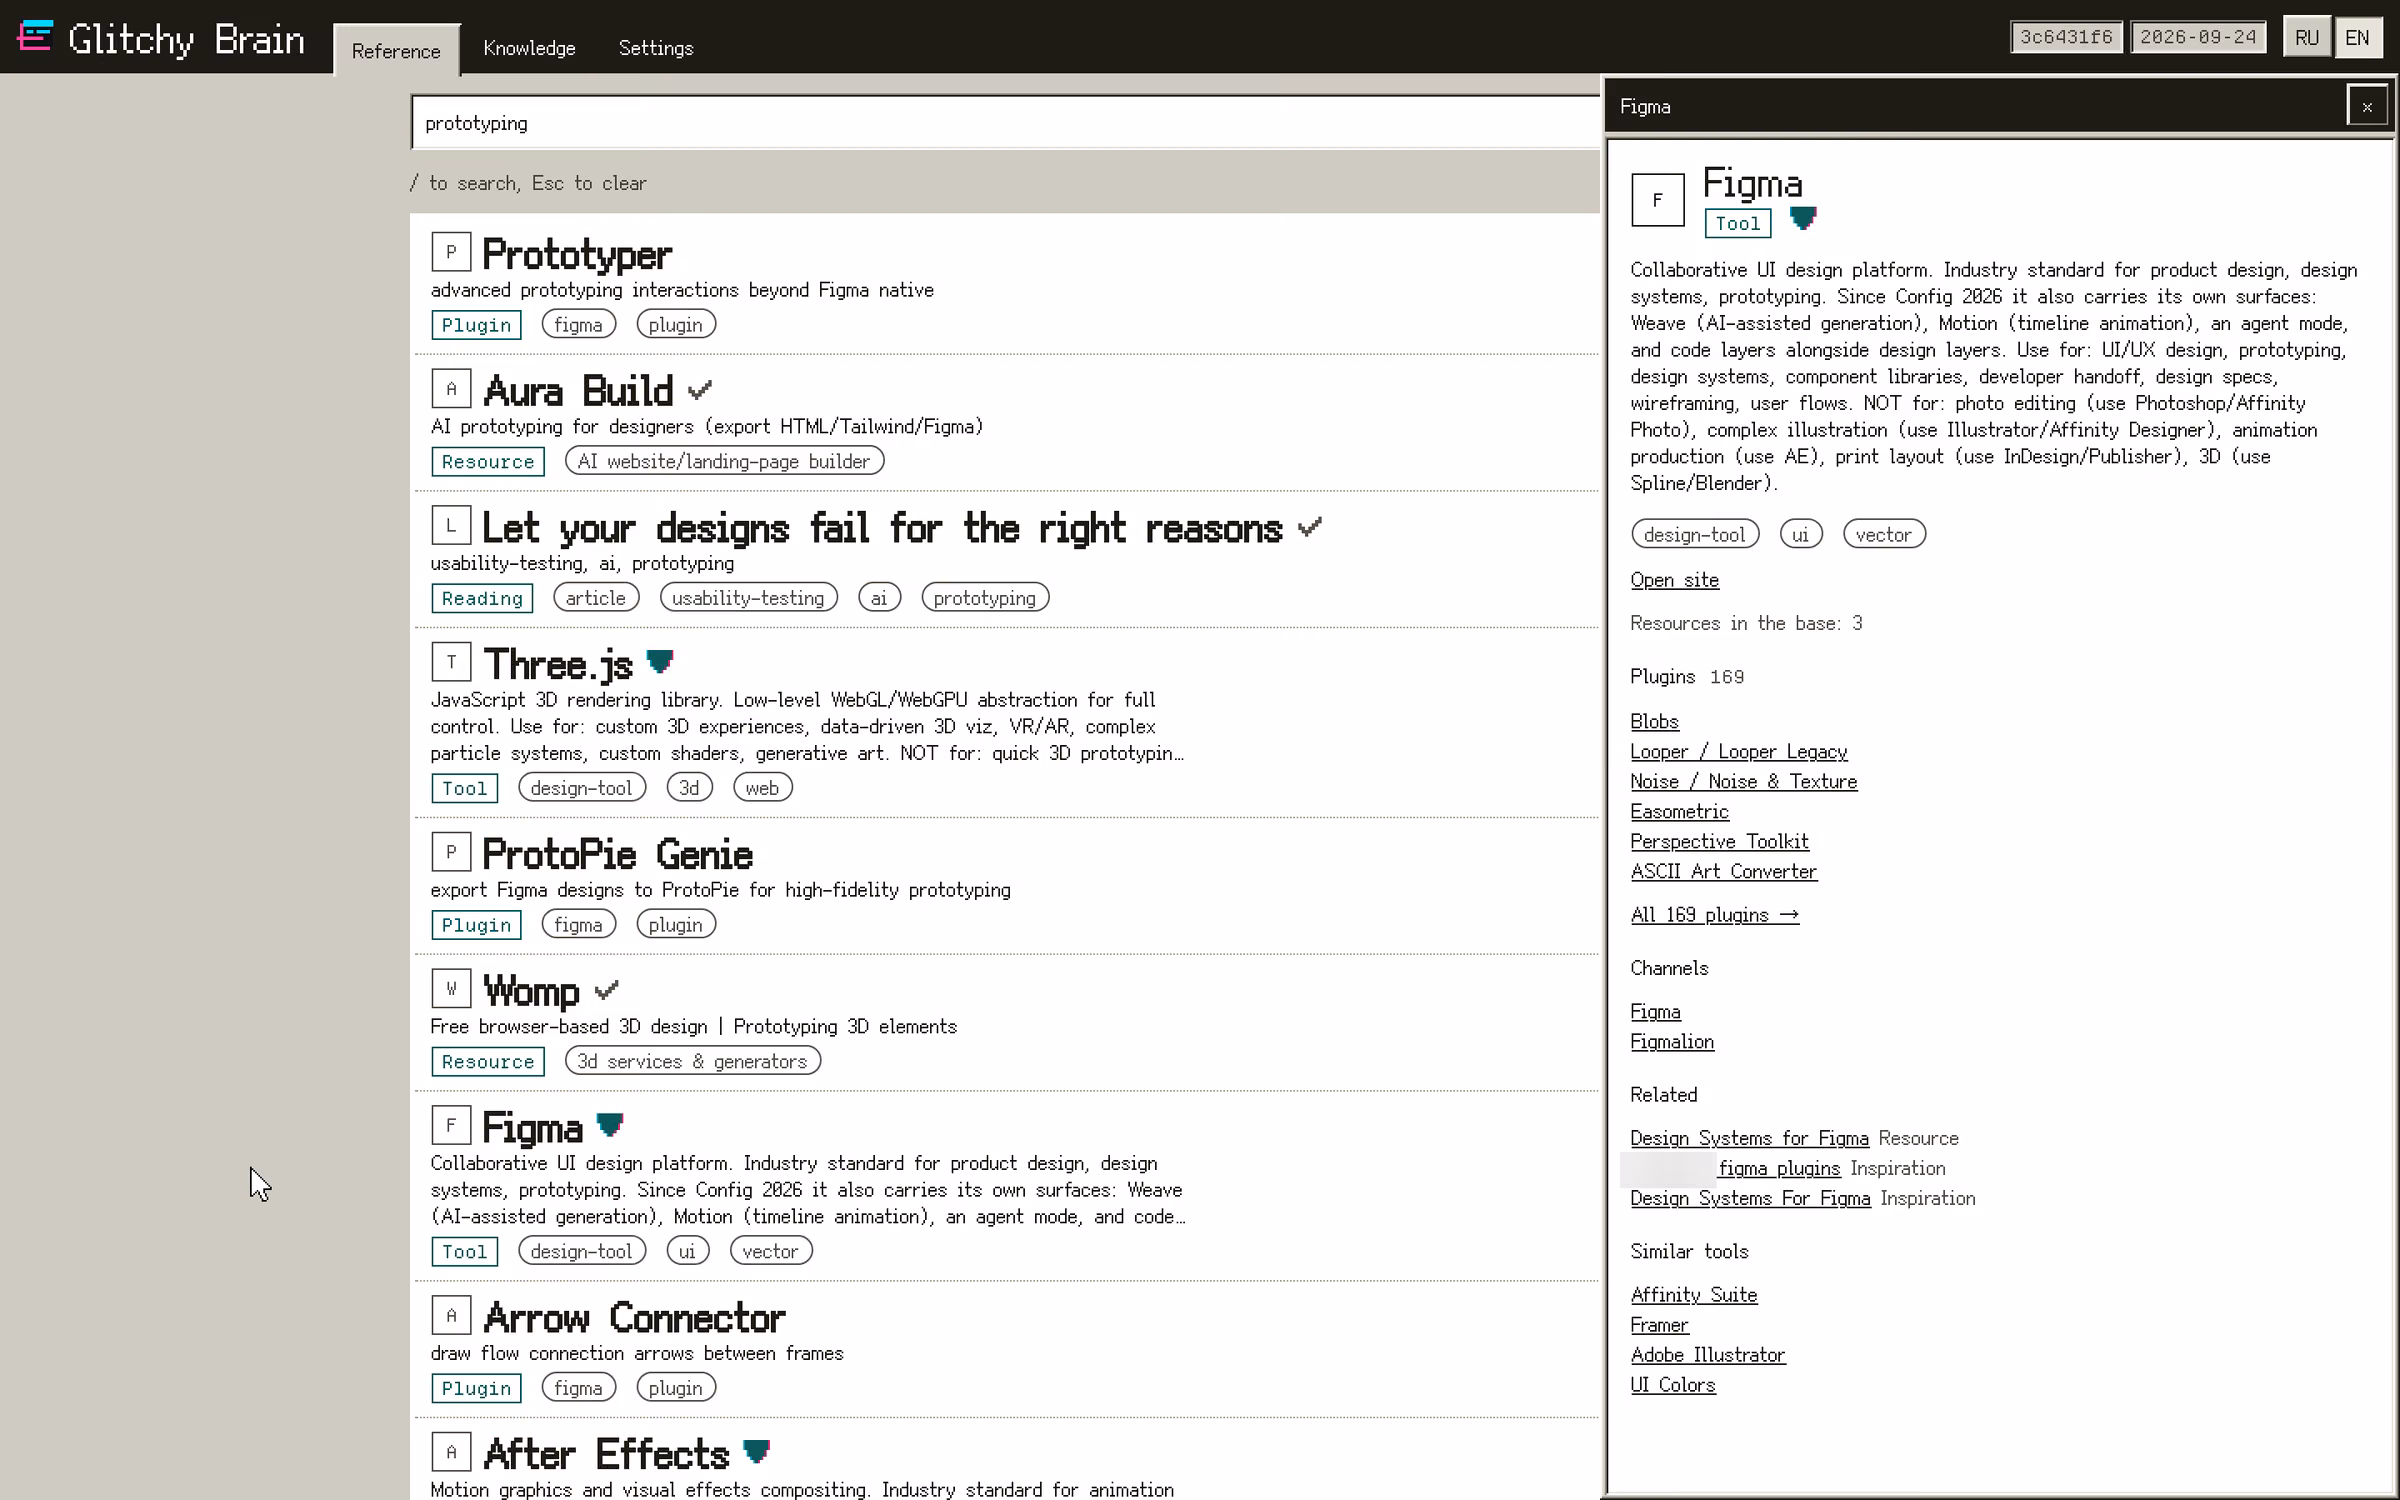Open the ProtoPie Genie title

(617, 855)
